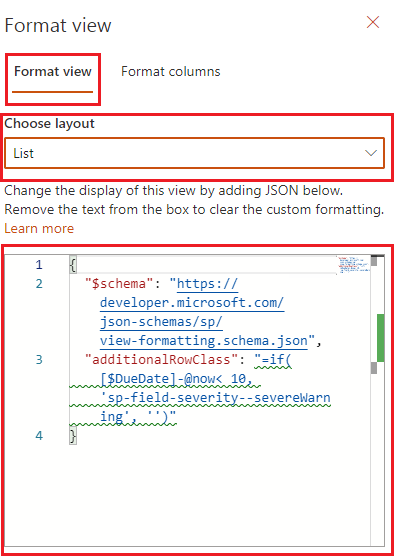The height and width of the screenshot is (560, 395).
Task: Open the Choose layout dropdown showing List
Action: (195, 153)
